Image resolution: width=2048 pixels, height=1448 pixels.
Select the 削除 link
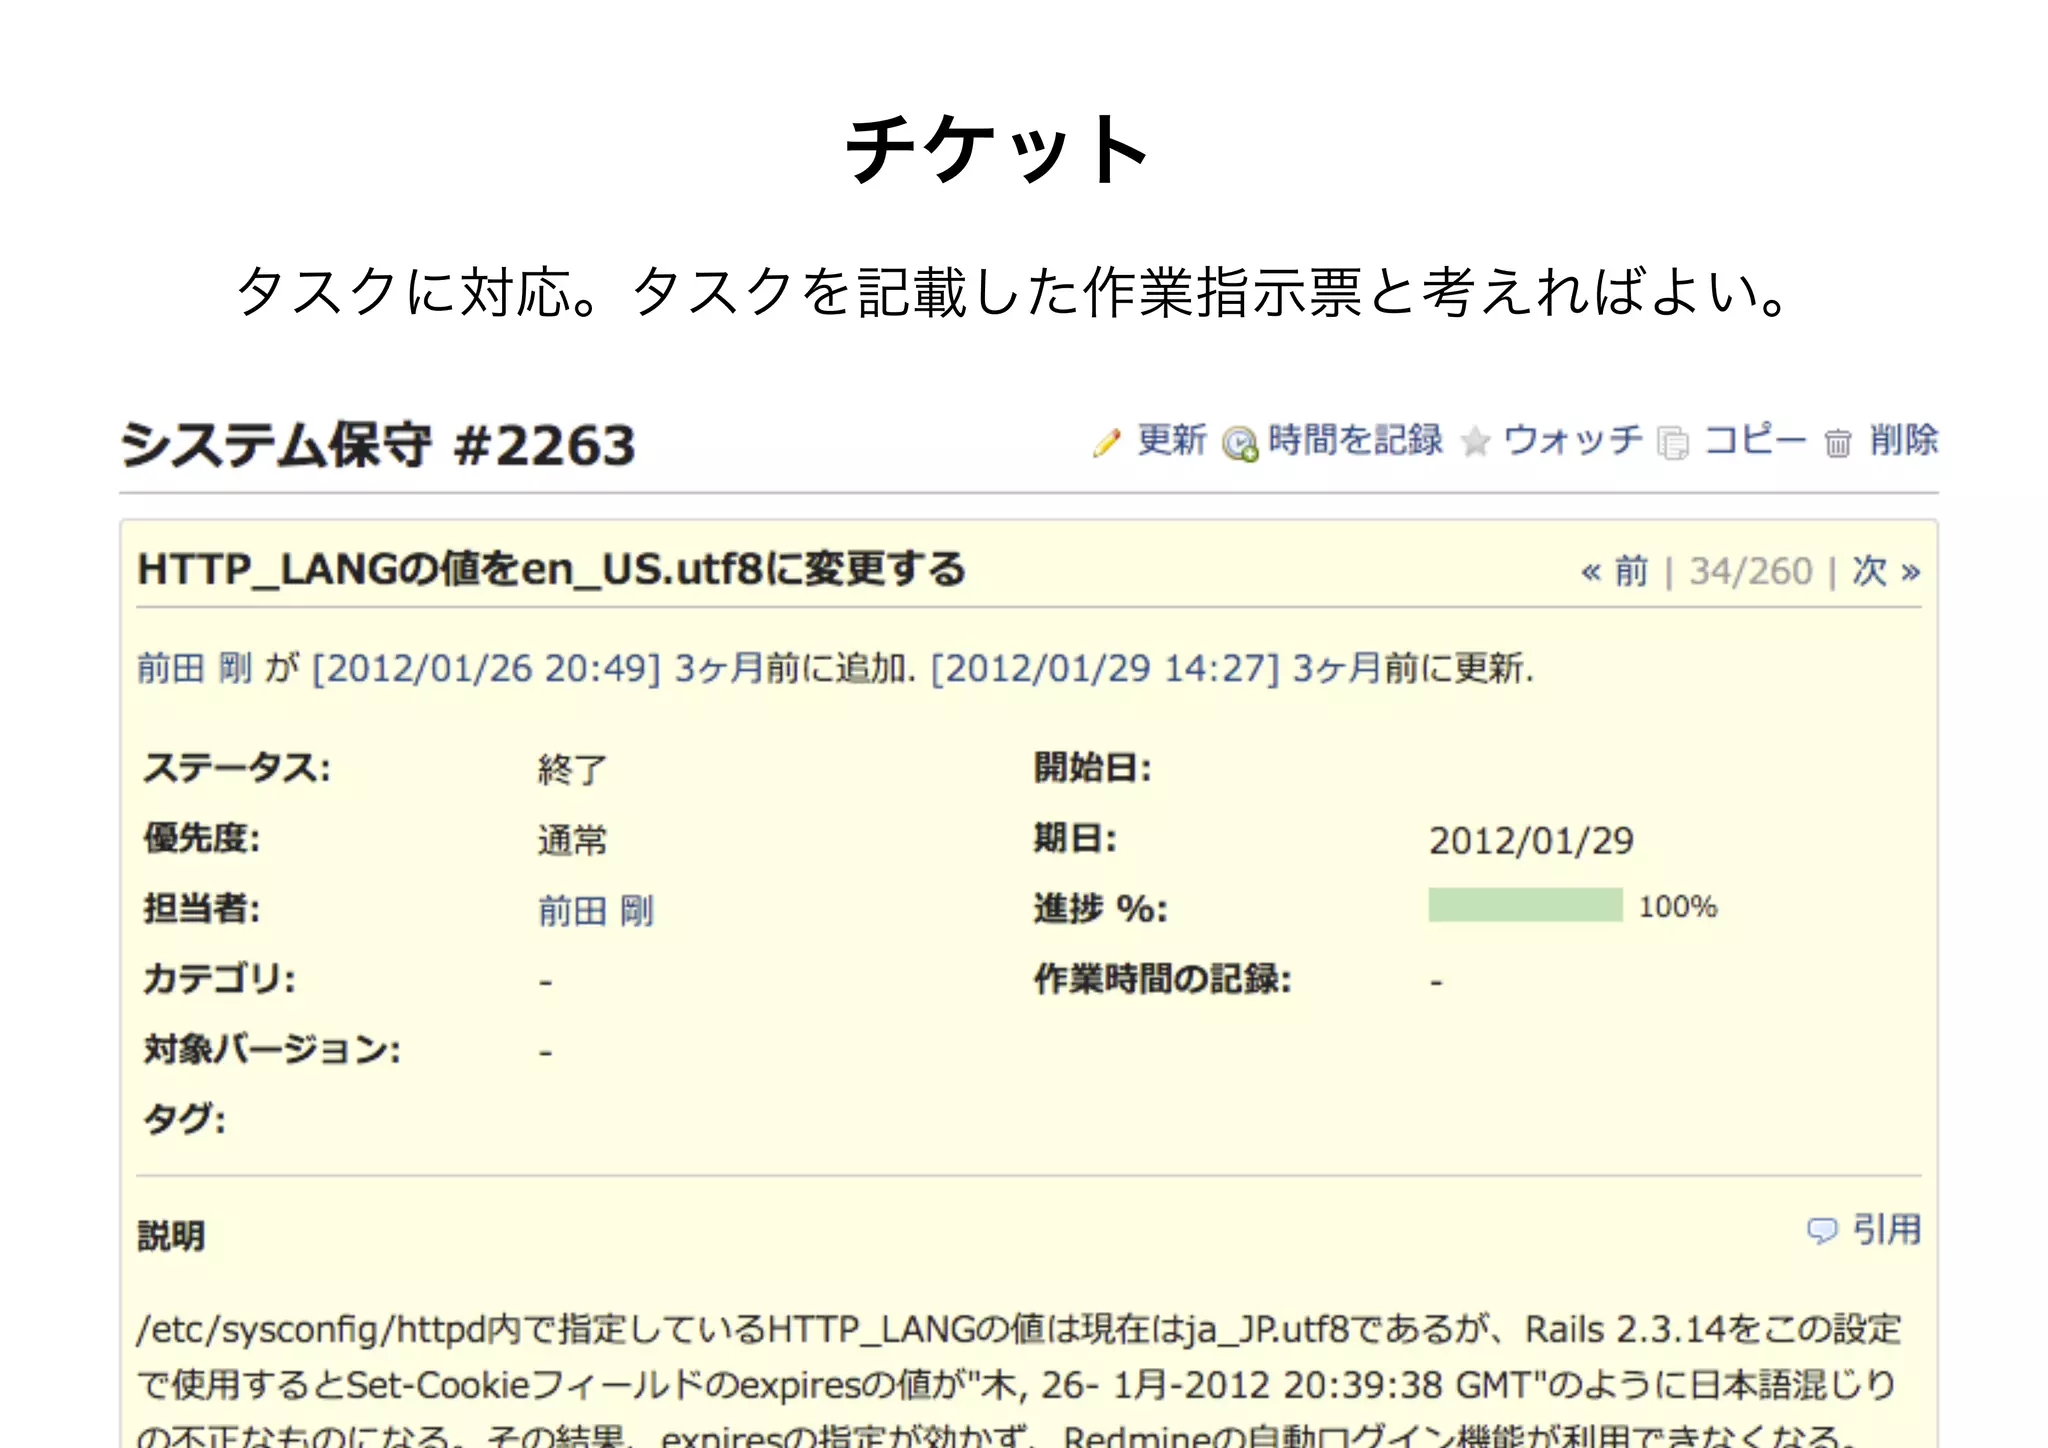[x=1904, y=440]
